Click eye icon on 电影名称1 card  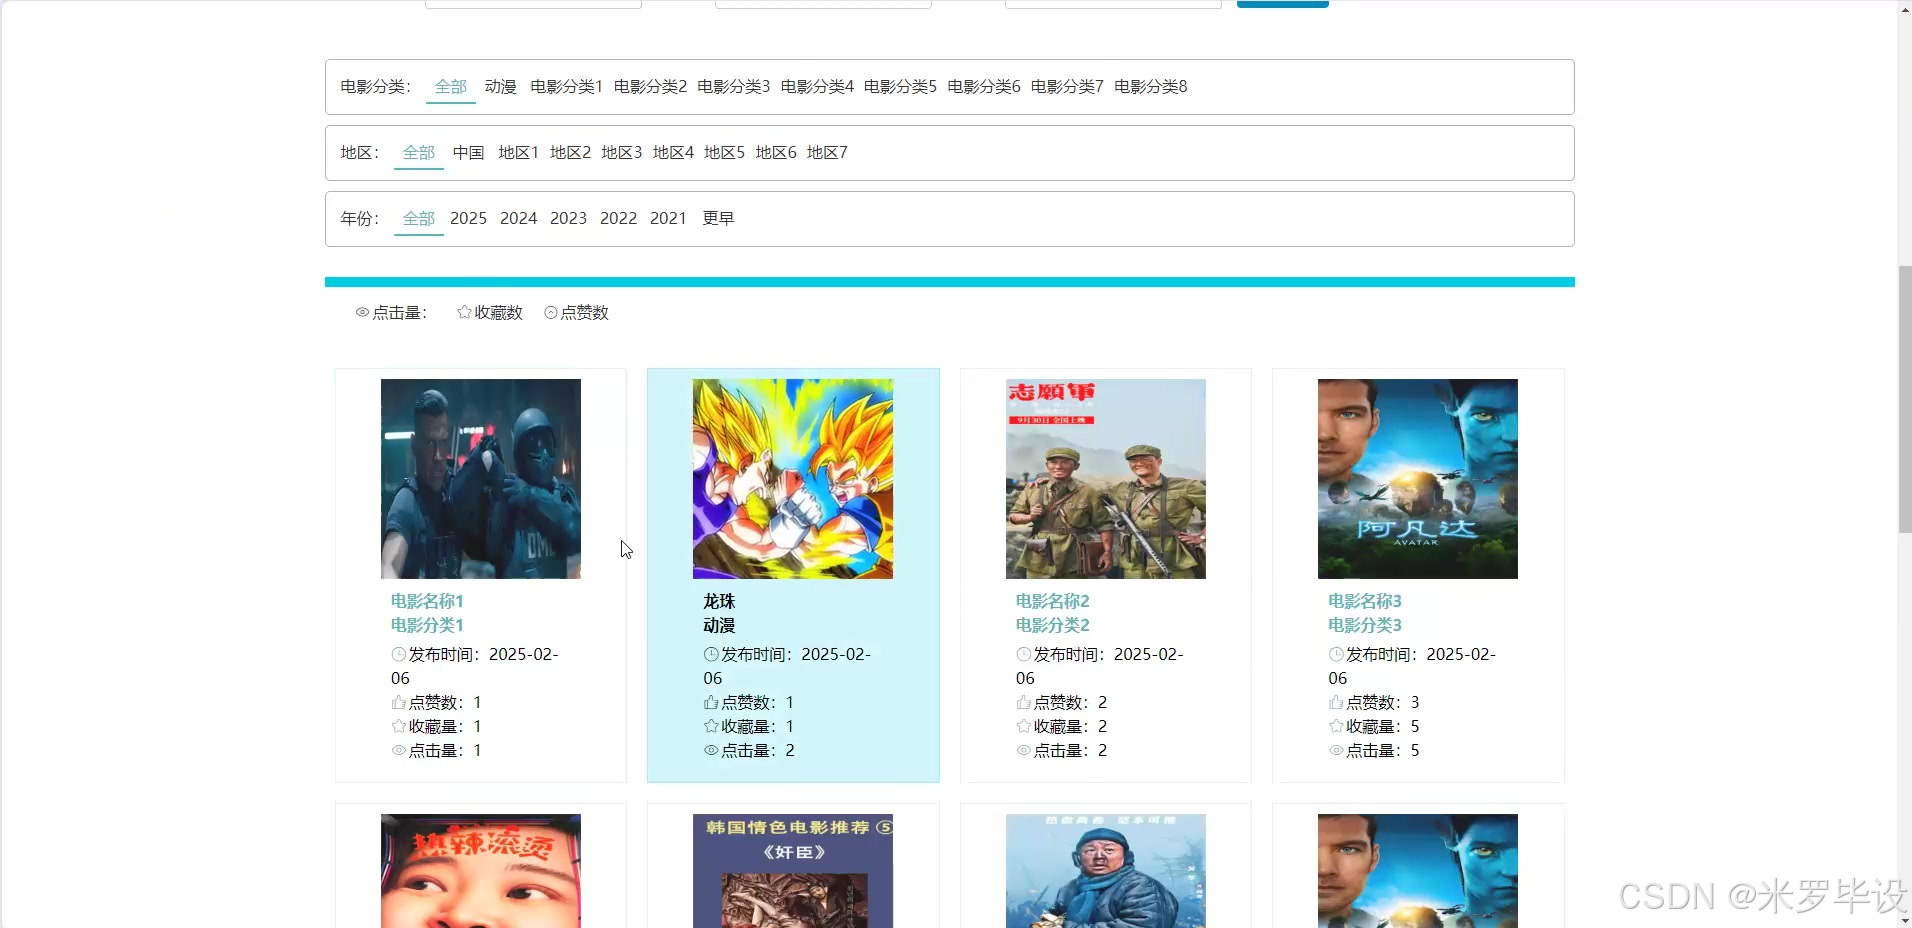tap(399, 751)
